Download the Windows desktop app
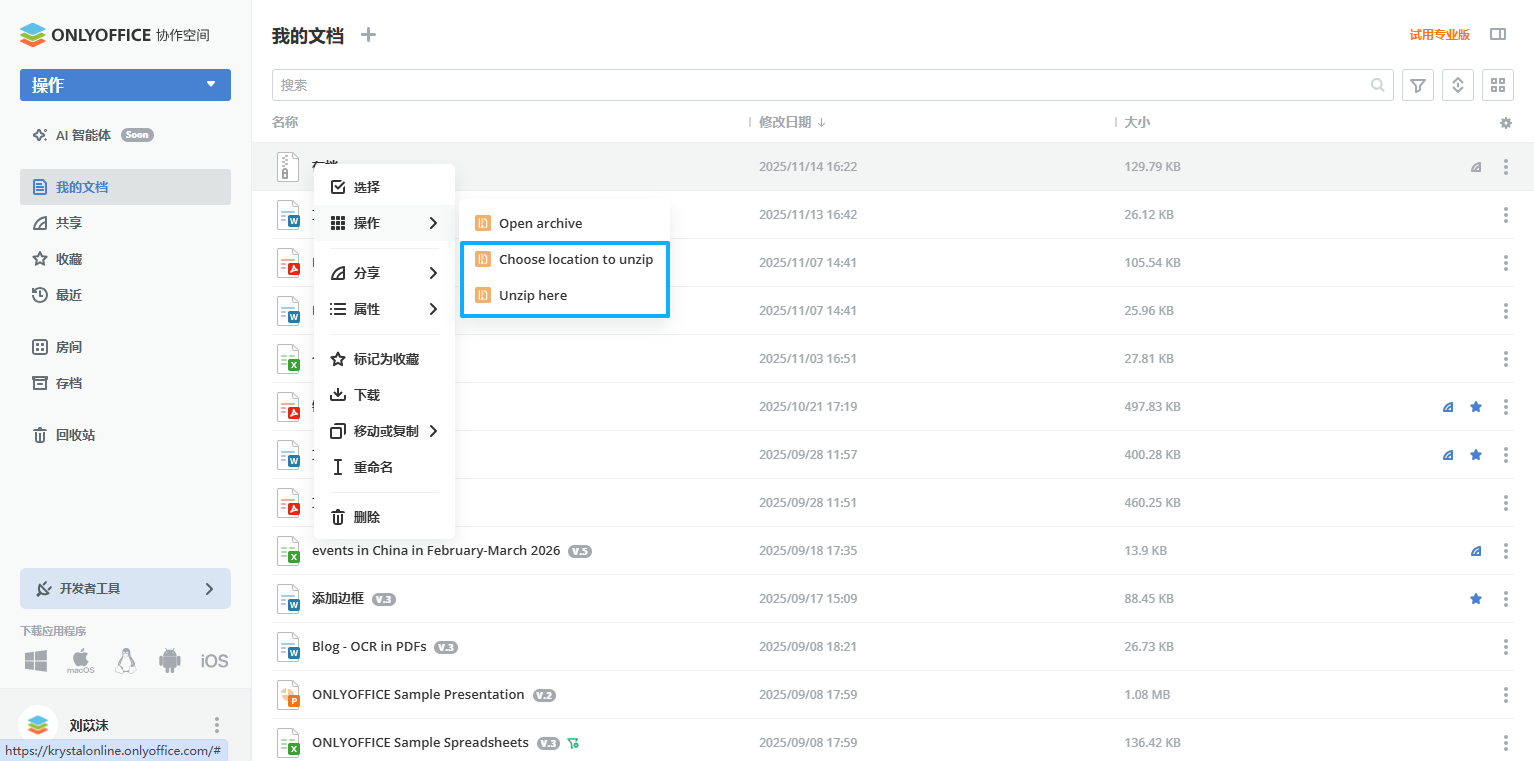The image size is (1534, 761). click(36, 660)
